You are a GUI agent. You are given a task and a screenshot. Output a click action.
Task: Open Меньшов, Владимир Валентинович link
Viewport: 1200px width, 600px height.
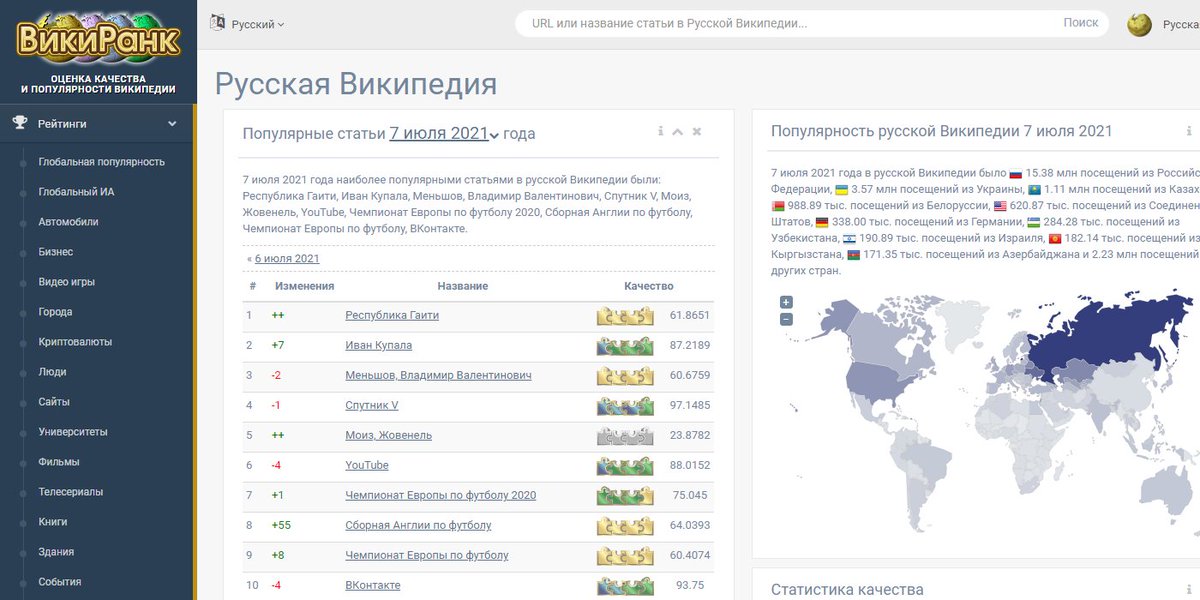click(x=438, y=375)
